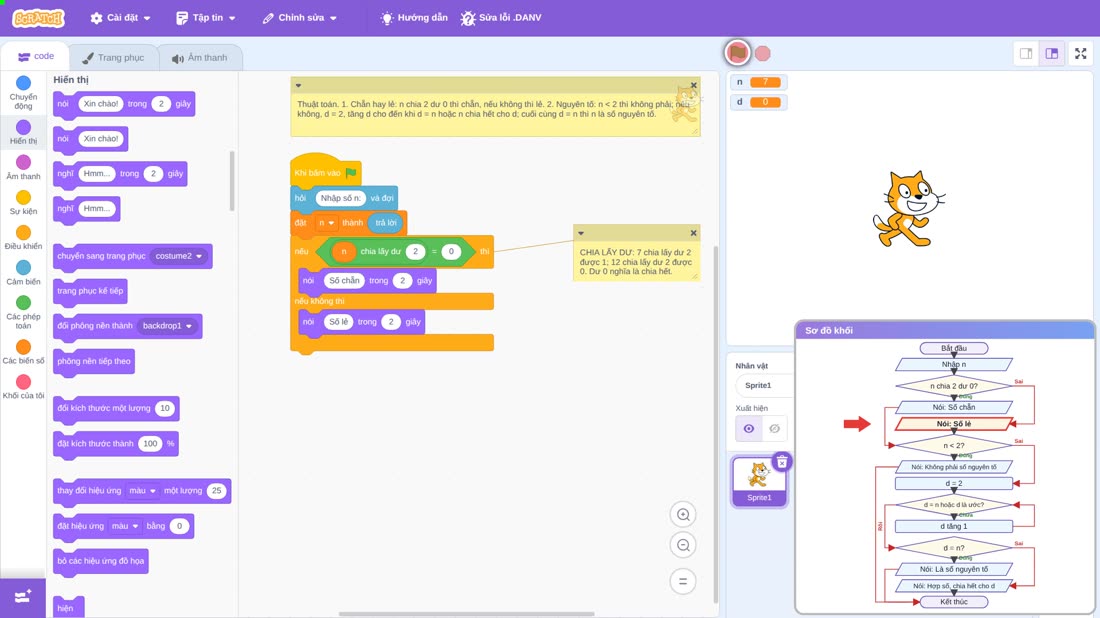Screen dimensions: 1100x618
Task: Switch to the Trang phục tab
Action: tap(113, 58)
